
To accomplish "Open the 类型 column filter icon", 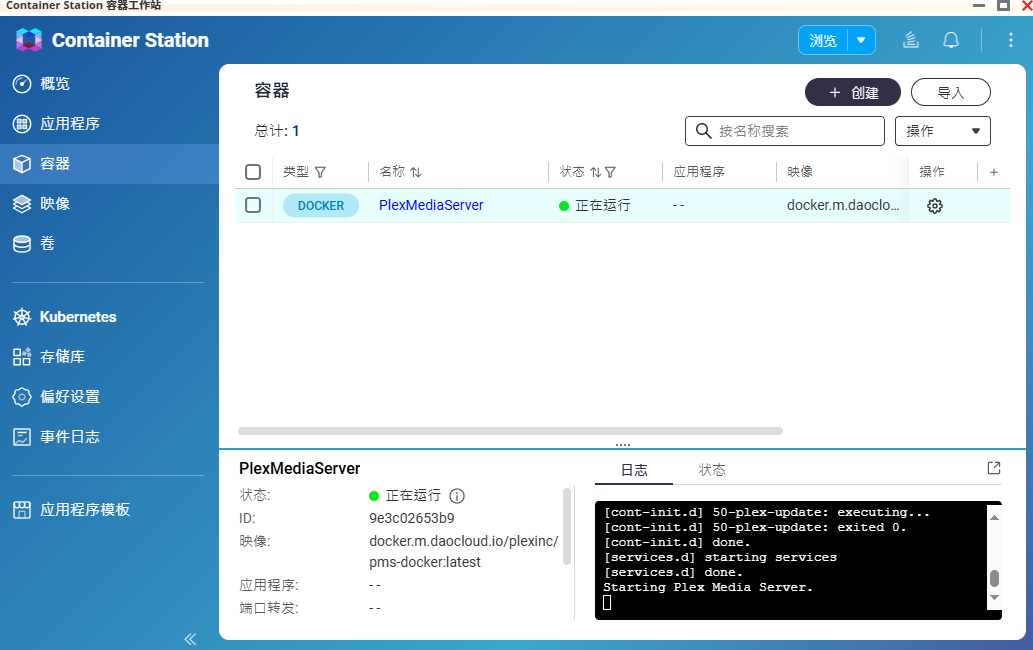I will click(320, 173).
